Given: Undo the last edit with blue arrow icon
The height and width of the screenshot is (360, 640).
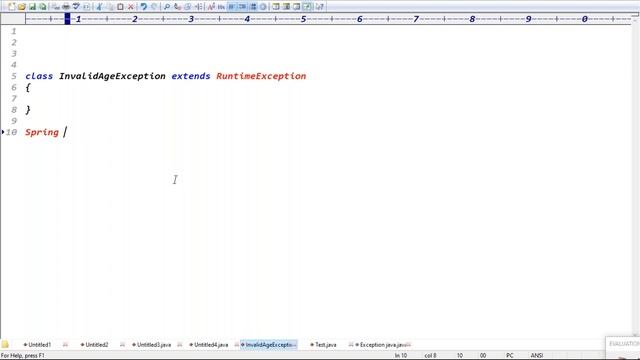Looking at the screenshot, I should (143, 7).
